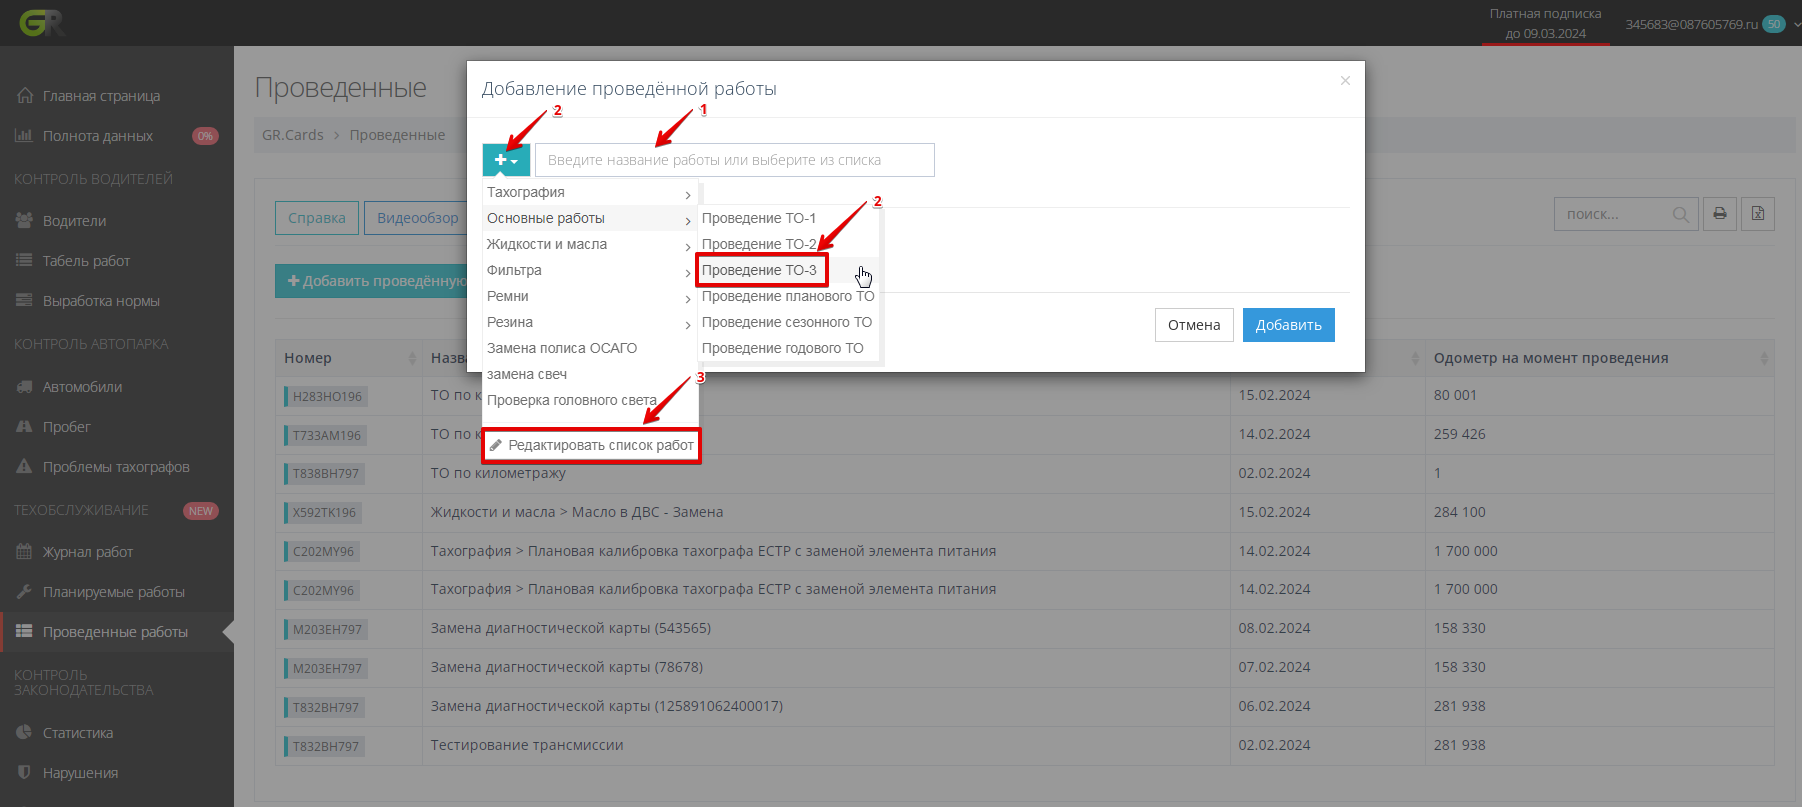Open Автомобили car icon

(24, 387)
